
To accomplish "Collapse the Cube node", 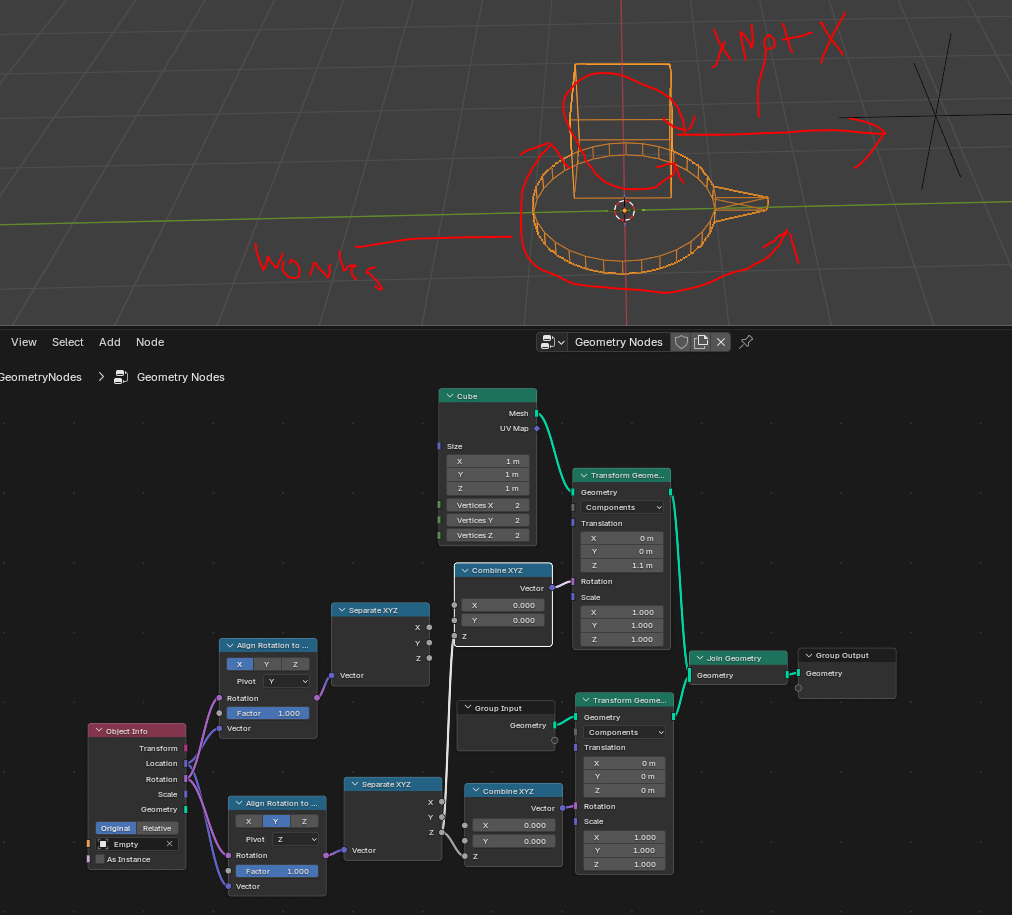I will [x=450, y=396].
